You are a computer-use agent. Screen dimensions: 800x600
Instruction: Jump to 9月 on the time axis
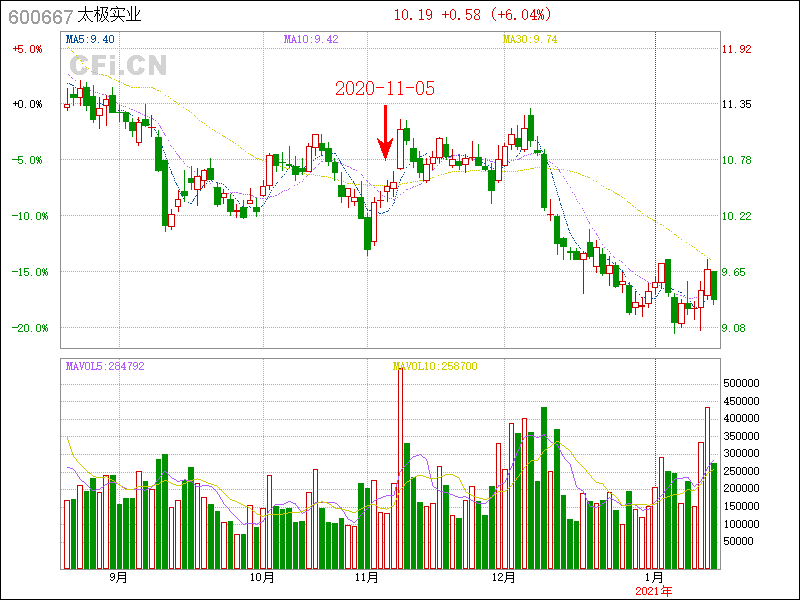click(118, 577)
